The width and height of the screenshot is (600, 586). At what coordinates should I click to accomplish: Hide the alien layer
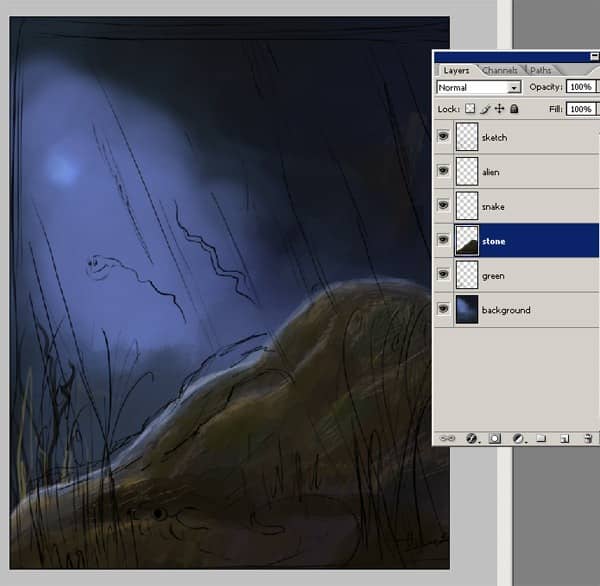tap(443, 170)
